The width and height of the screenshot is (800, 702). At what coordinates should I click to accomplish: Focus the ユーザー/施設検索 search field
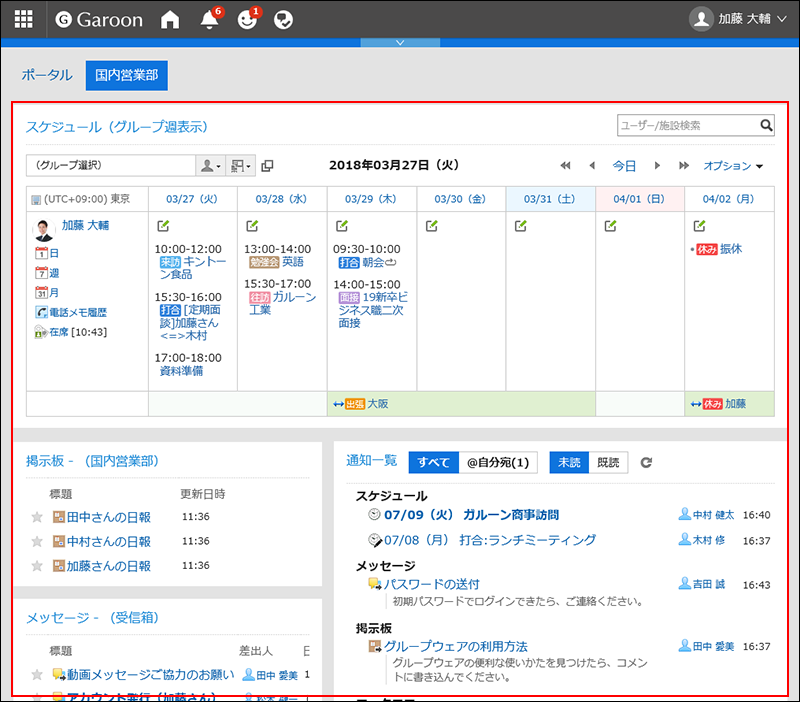coord(688,126)
